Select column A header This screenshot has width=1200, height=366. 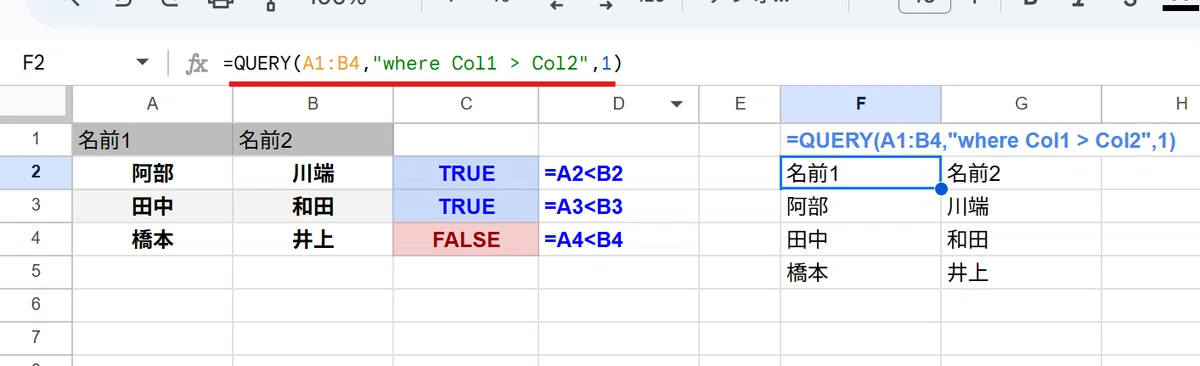point(152,103)
